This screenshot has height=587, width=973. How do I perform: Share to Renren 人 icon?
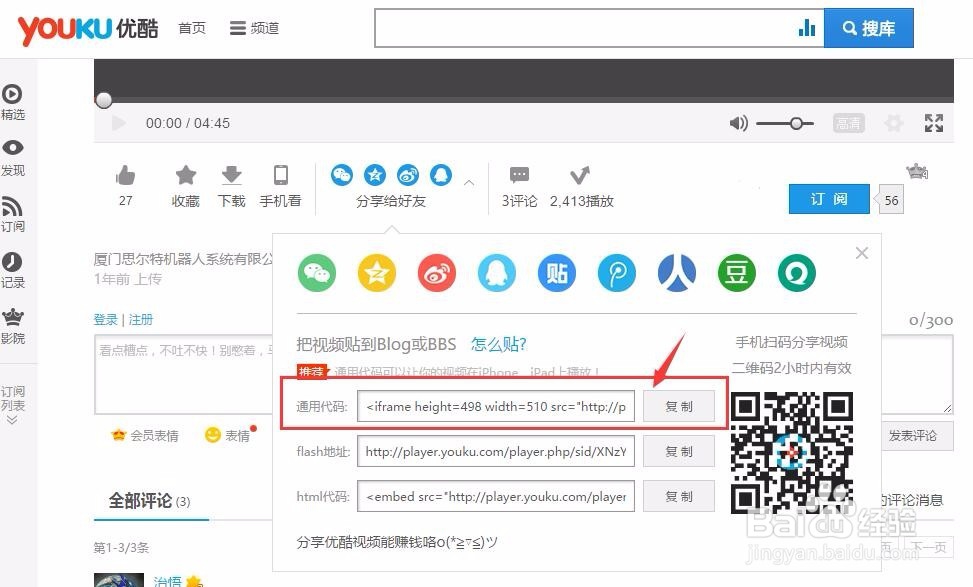click(x=677, y=273)
